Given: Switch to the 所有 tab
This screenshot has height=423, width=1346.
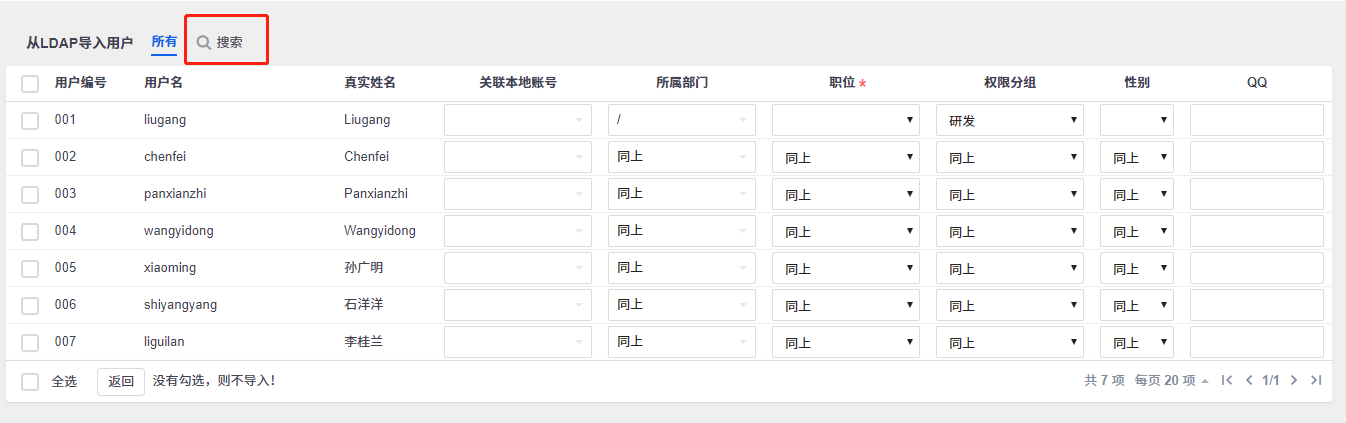Looking at the screenshot, I should pos(164,42).
